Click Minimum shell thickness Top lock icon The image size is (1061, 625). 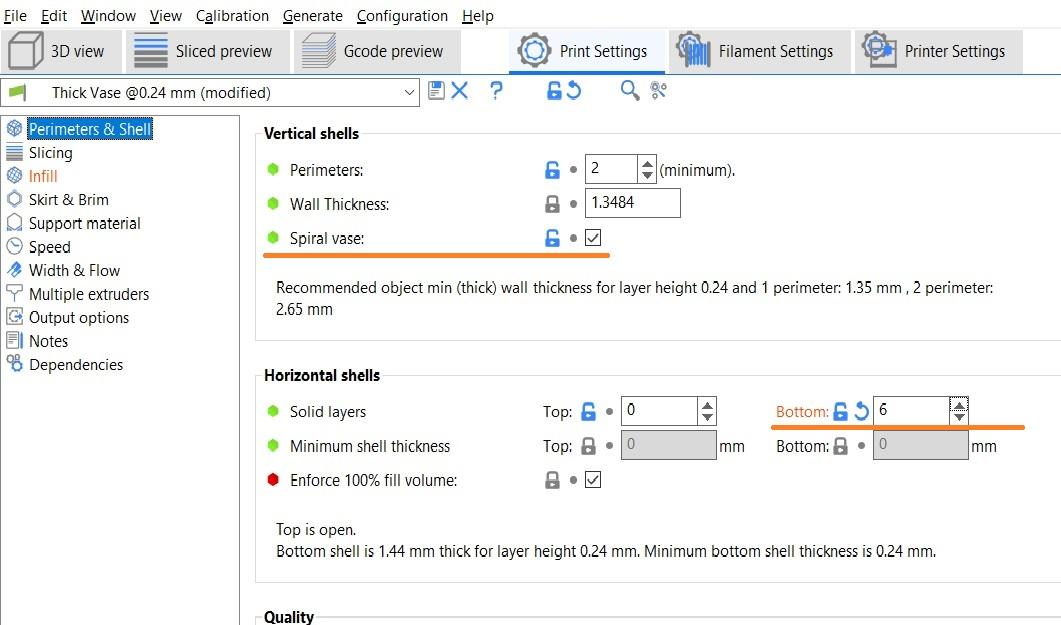(589, 446)
